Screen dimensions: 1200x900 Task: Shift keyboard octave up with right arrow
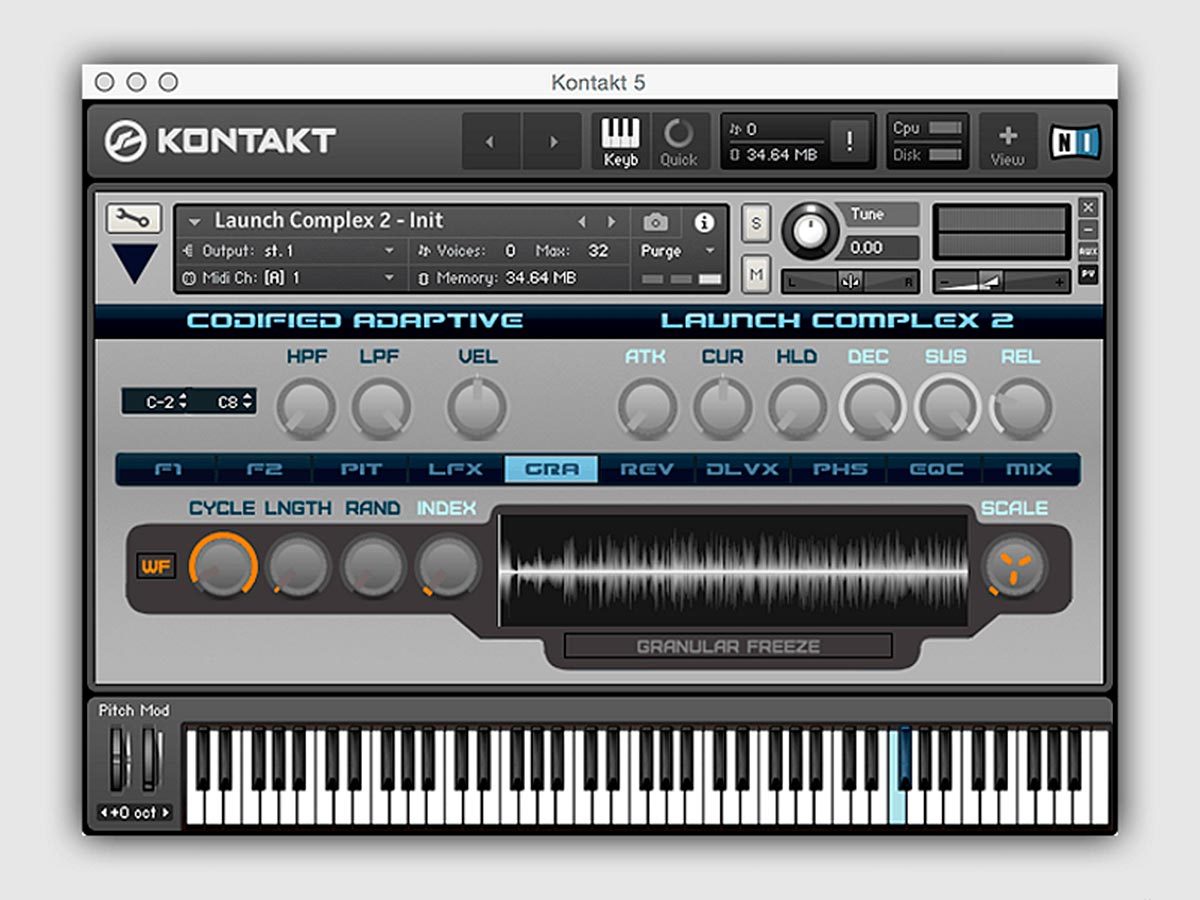click(166, 813)
